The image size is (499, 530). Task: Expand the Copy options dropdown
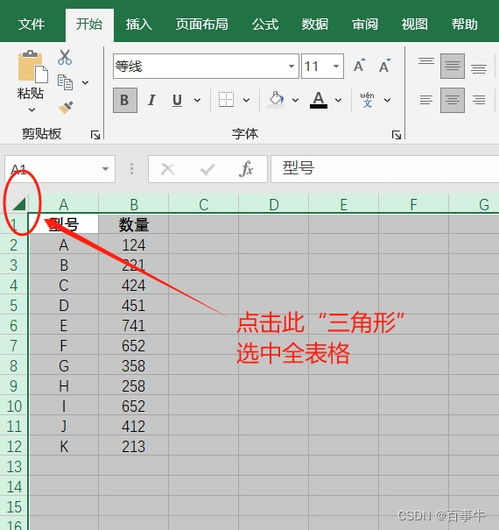click(x=86, y=82)
